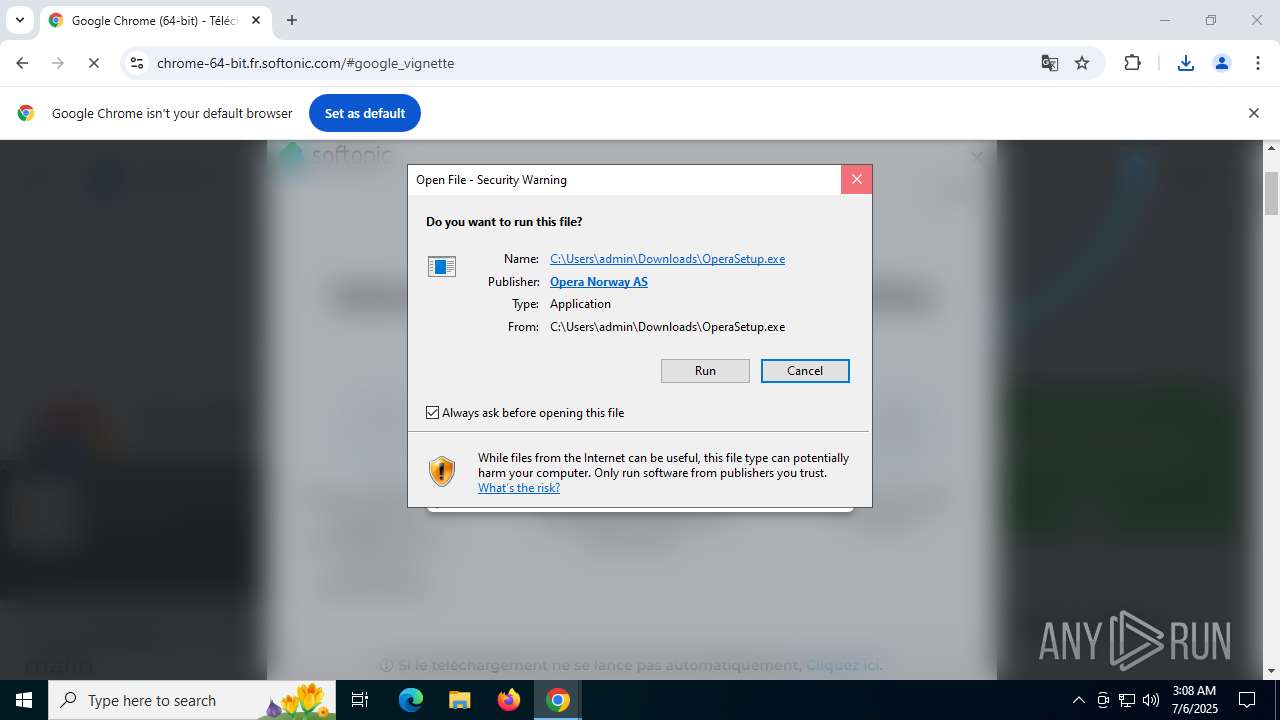Image resolution: width=1280 pixels, height=720 pixels.
Task: Bookmark this page with star icon
Action: point(1082,63)
